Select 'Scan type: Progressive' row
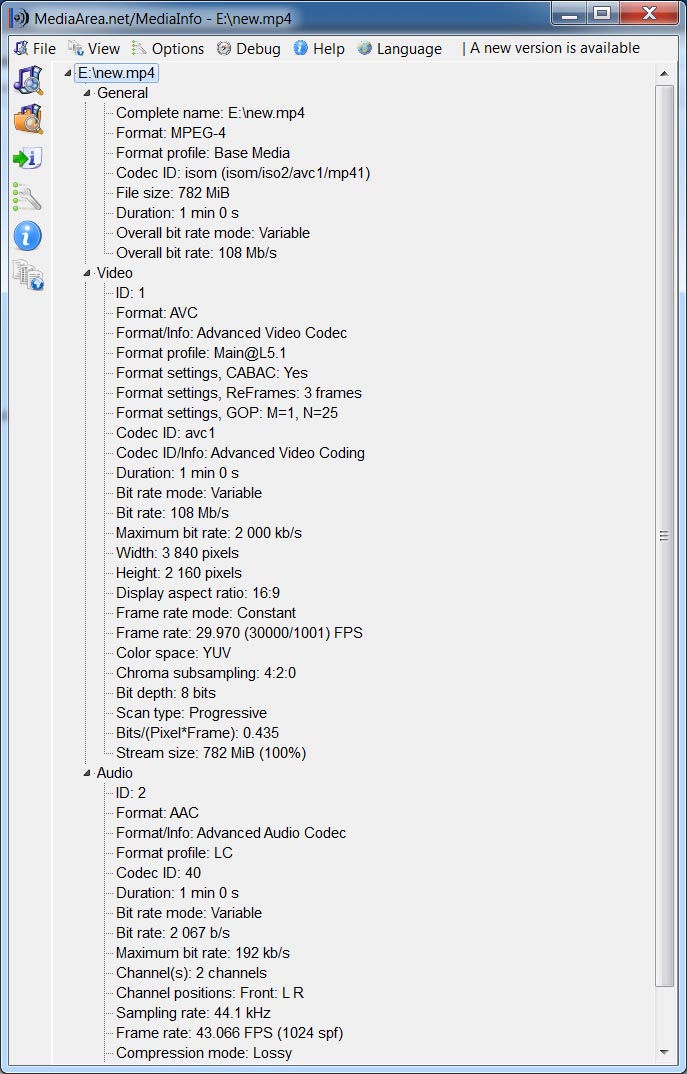687x1074 pixels. [x=192, y=713]
